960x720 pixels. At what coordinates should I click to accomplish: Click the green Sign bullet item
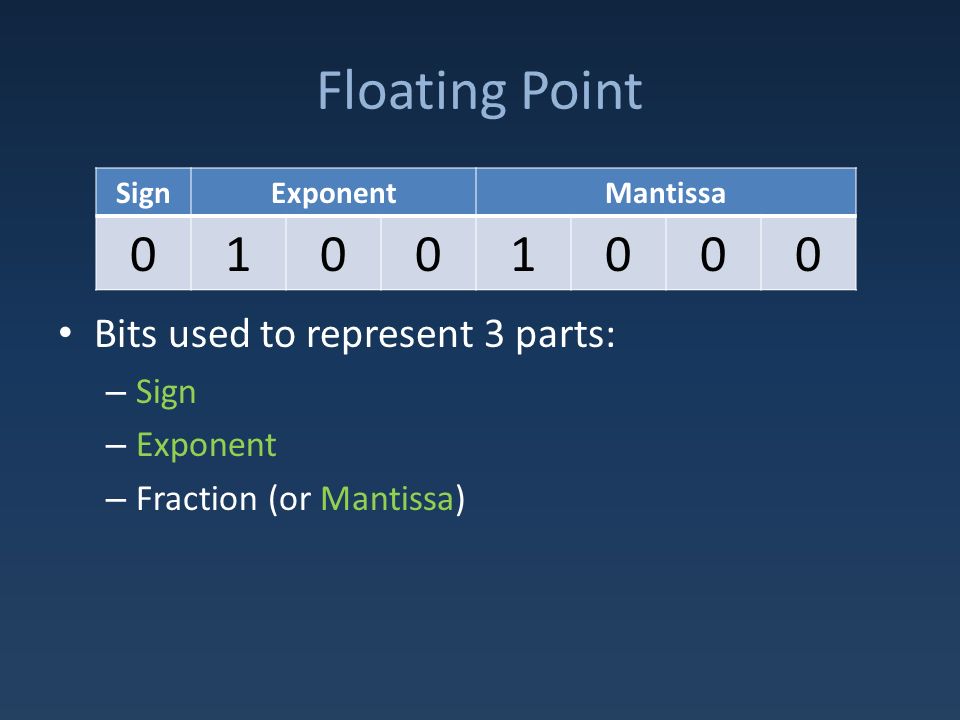coord(166,392)
